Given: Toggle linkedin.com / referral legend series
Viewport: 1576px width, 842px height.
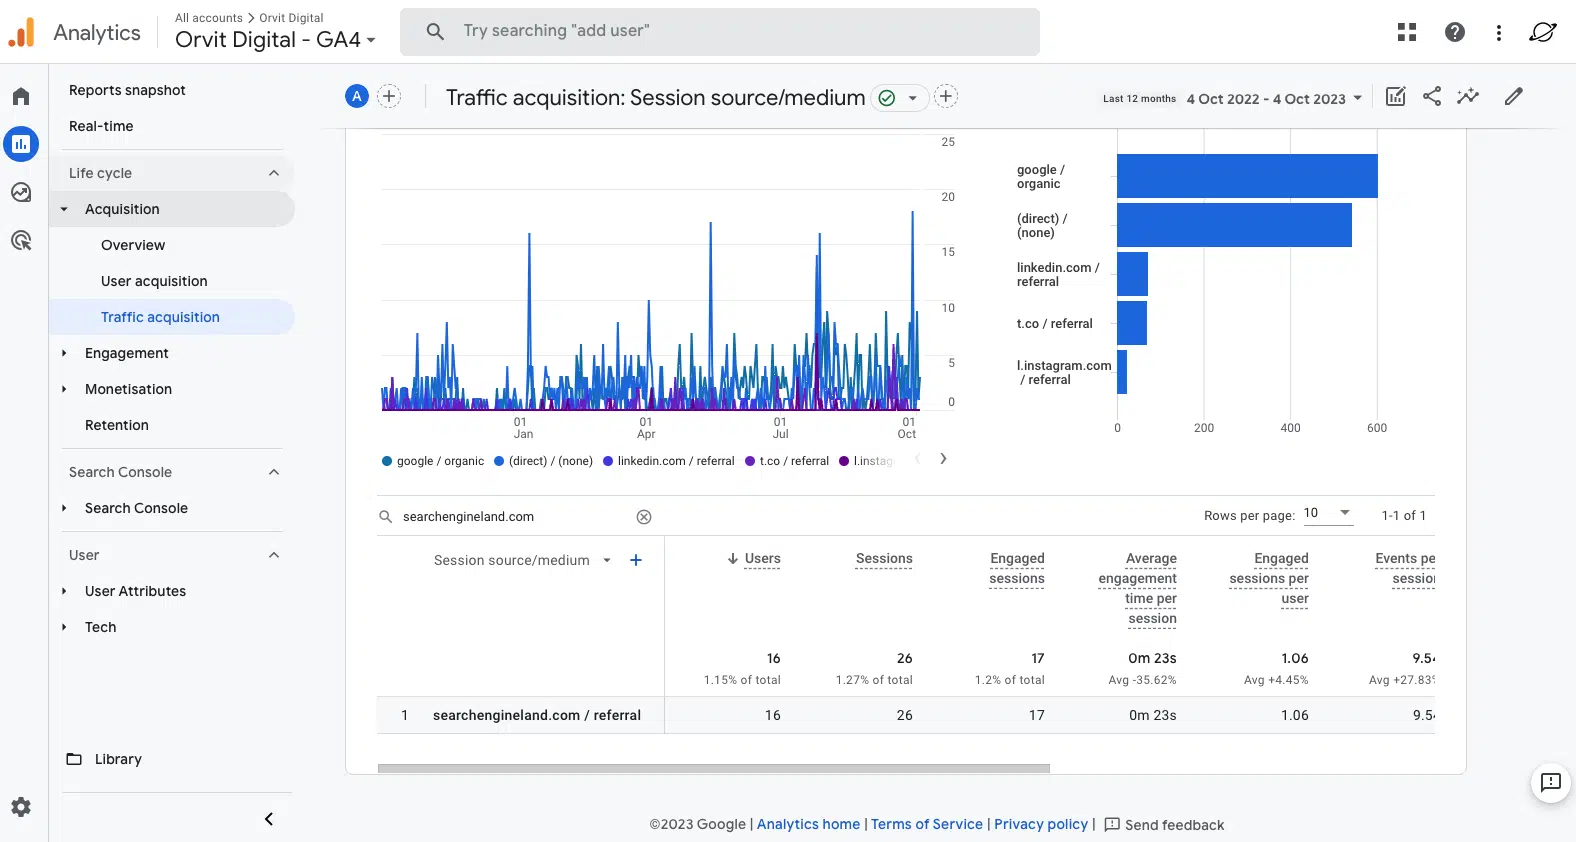Looking at the screenshot, I should coord(669,461).
